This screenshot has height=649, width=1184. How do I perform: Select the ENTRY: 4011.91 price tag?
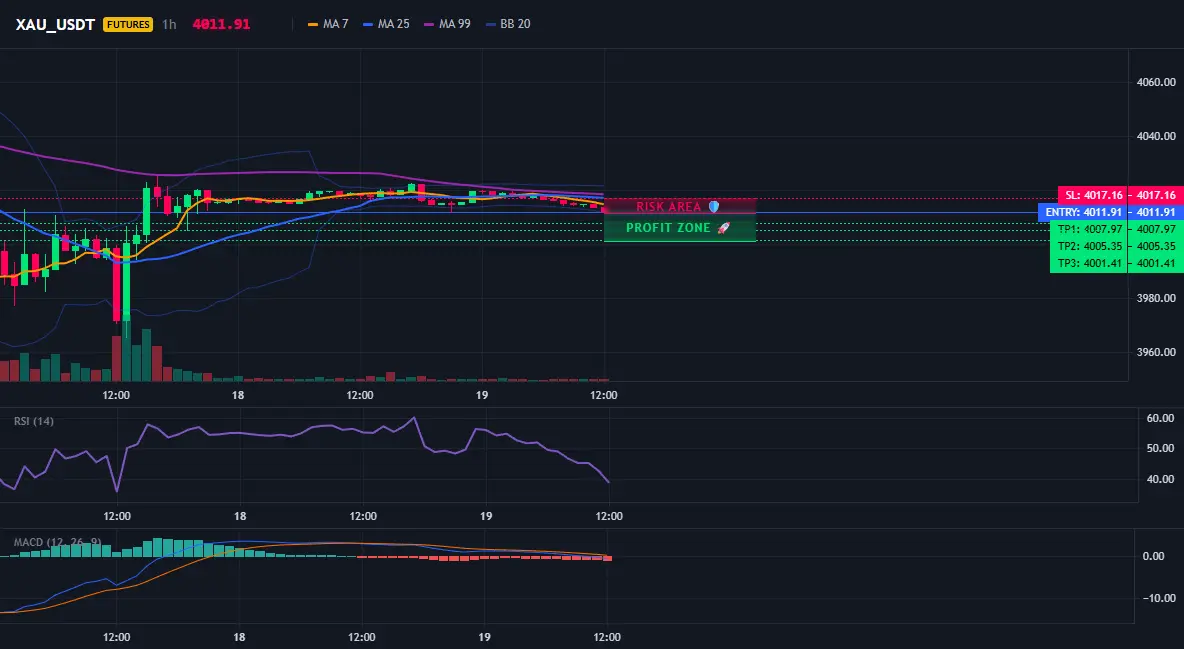pos(1083,212)
